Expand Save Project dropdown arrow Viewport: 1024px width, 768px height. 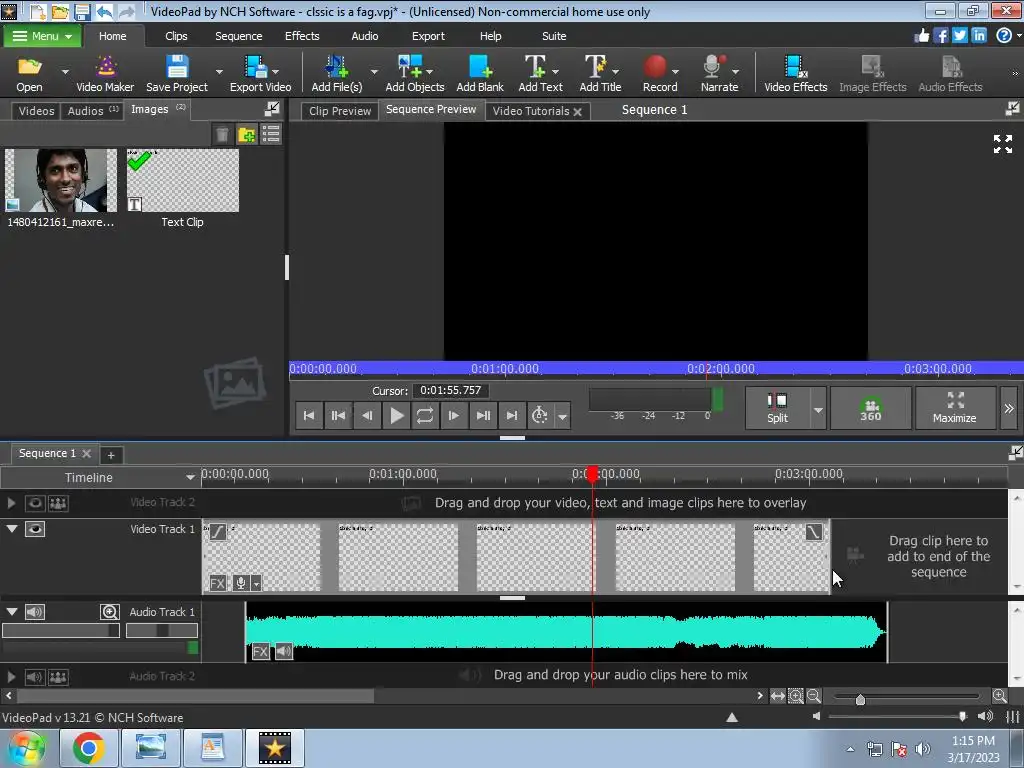(x=219, y=71)
